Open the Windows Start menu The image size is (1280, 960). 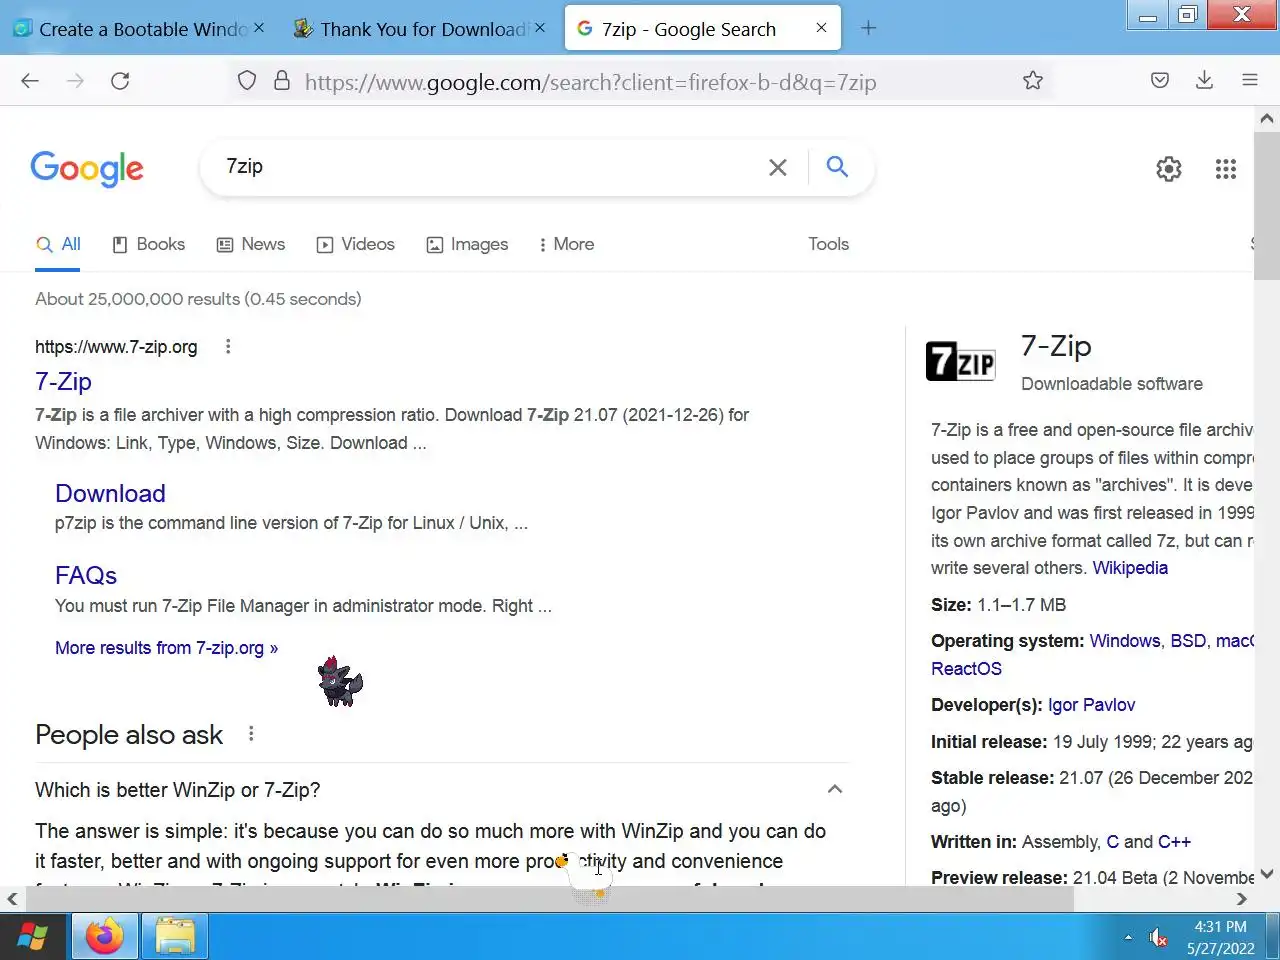[32, 937]
